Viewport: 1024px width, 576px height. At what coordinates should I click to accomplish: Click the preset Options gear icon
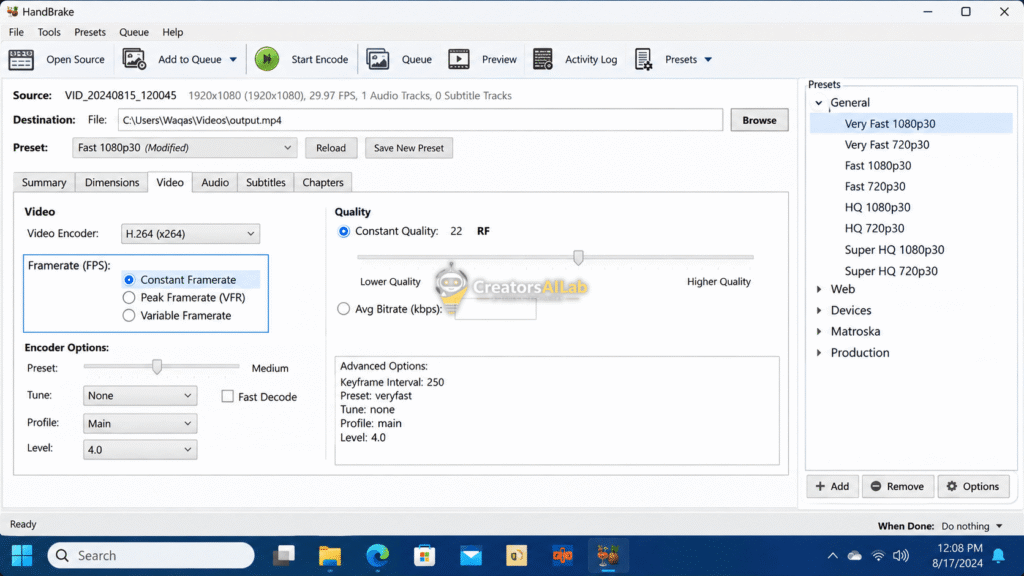click(x=952, y=487)
